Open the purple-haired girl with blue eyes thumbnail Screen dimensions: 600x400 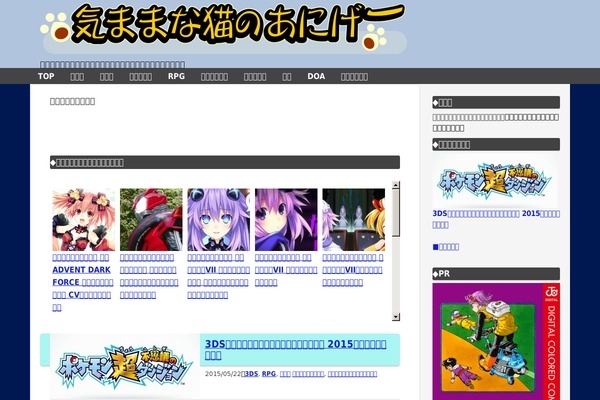(218, 219)
